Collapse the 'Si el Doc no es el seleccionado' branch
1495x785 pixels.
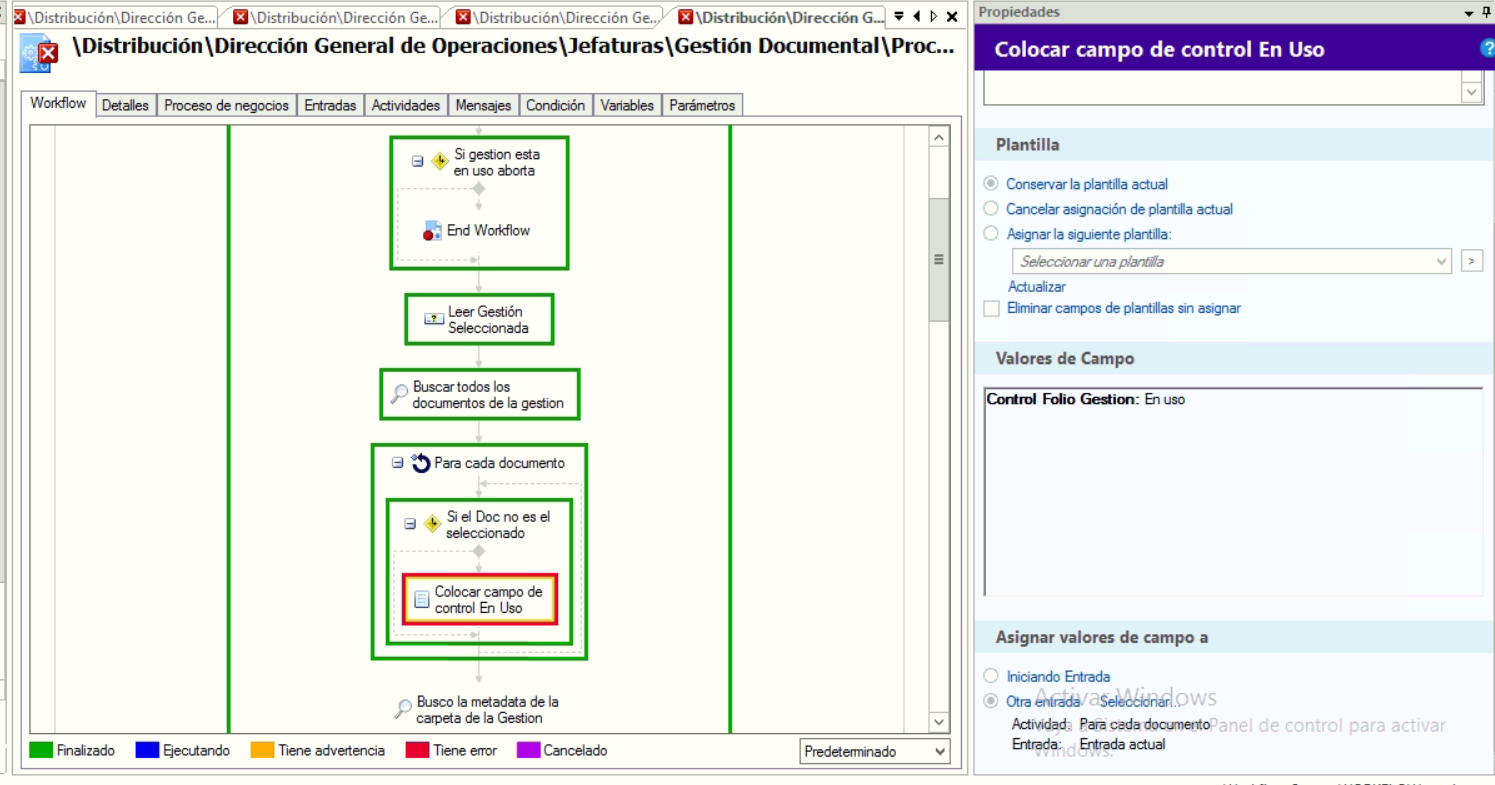[x=410, y=524]
